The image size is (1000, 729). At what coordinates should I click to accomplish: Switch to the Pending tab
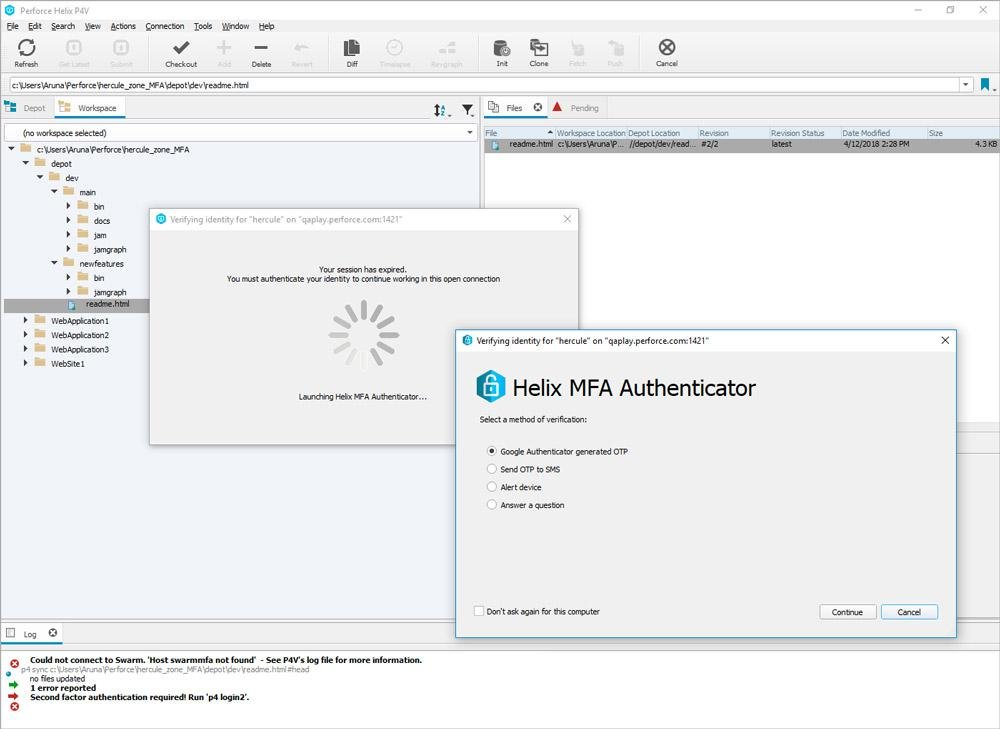point(577,108)
